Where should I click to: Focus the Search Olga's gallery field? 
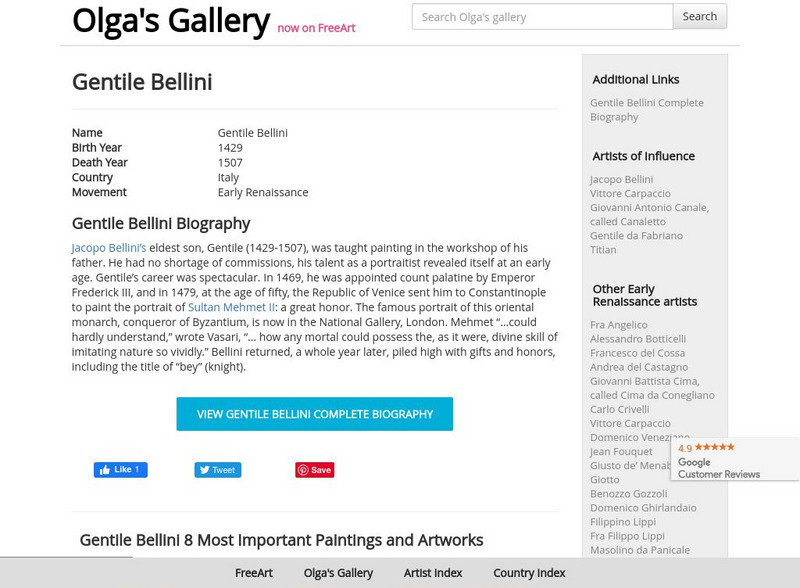click(541, 16)
